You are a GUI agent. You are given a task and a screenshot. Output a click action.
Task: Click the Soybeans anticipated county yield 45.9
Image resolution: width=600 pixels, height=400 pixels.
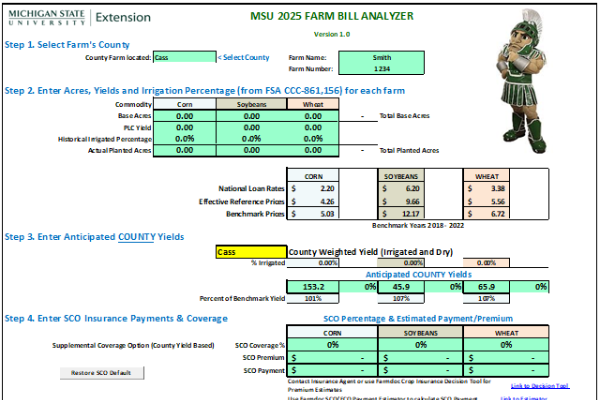click(x=401, y=287)
